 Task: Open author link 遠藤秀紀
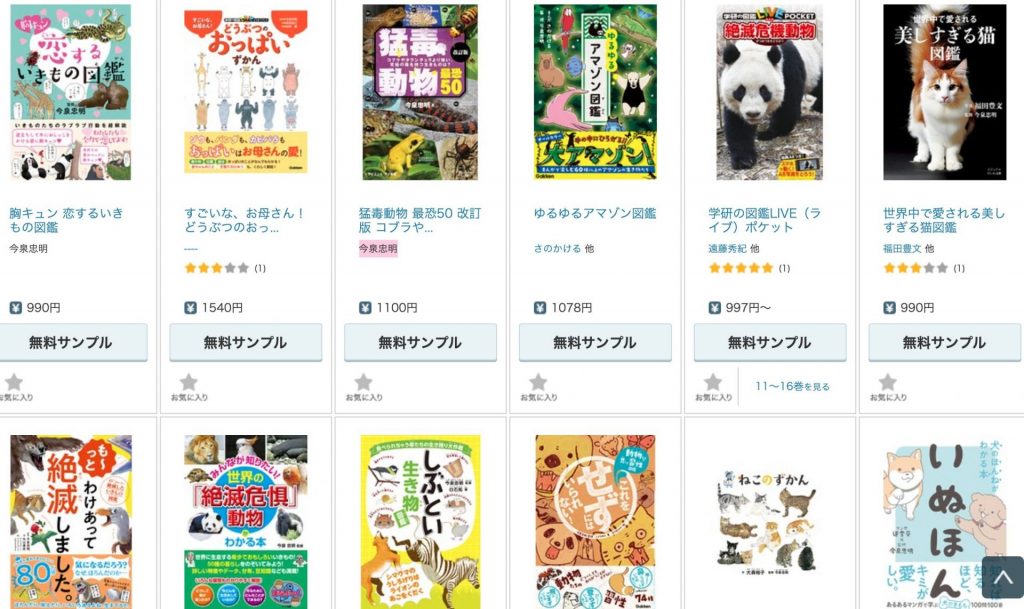[727, 249]
